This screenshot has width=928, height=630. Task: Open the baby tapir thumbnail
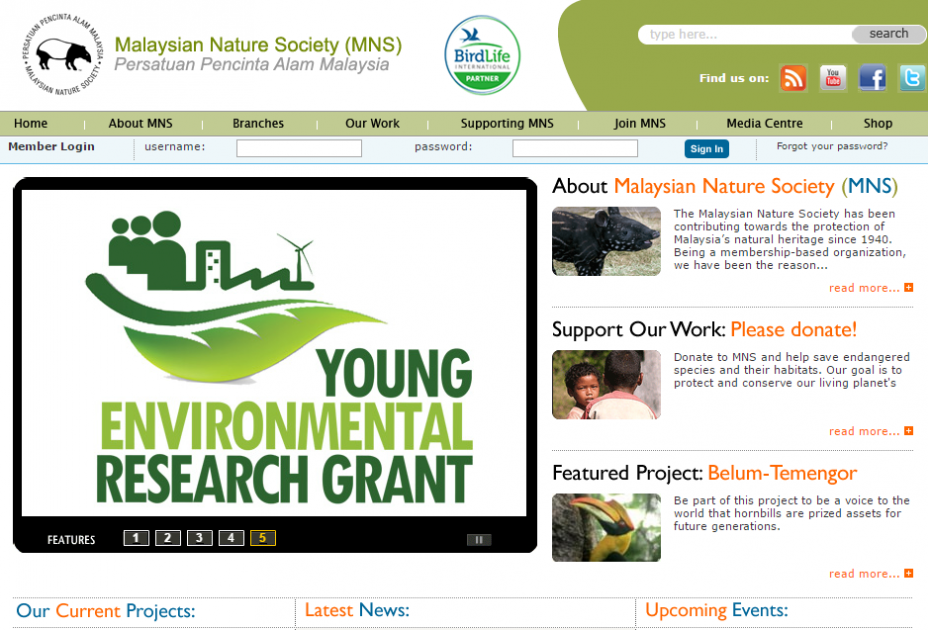(x=606, y=241)
